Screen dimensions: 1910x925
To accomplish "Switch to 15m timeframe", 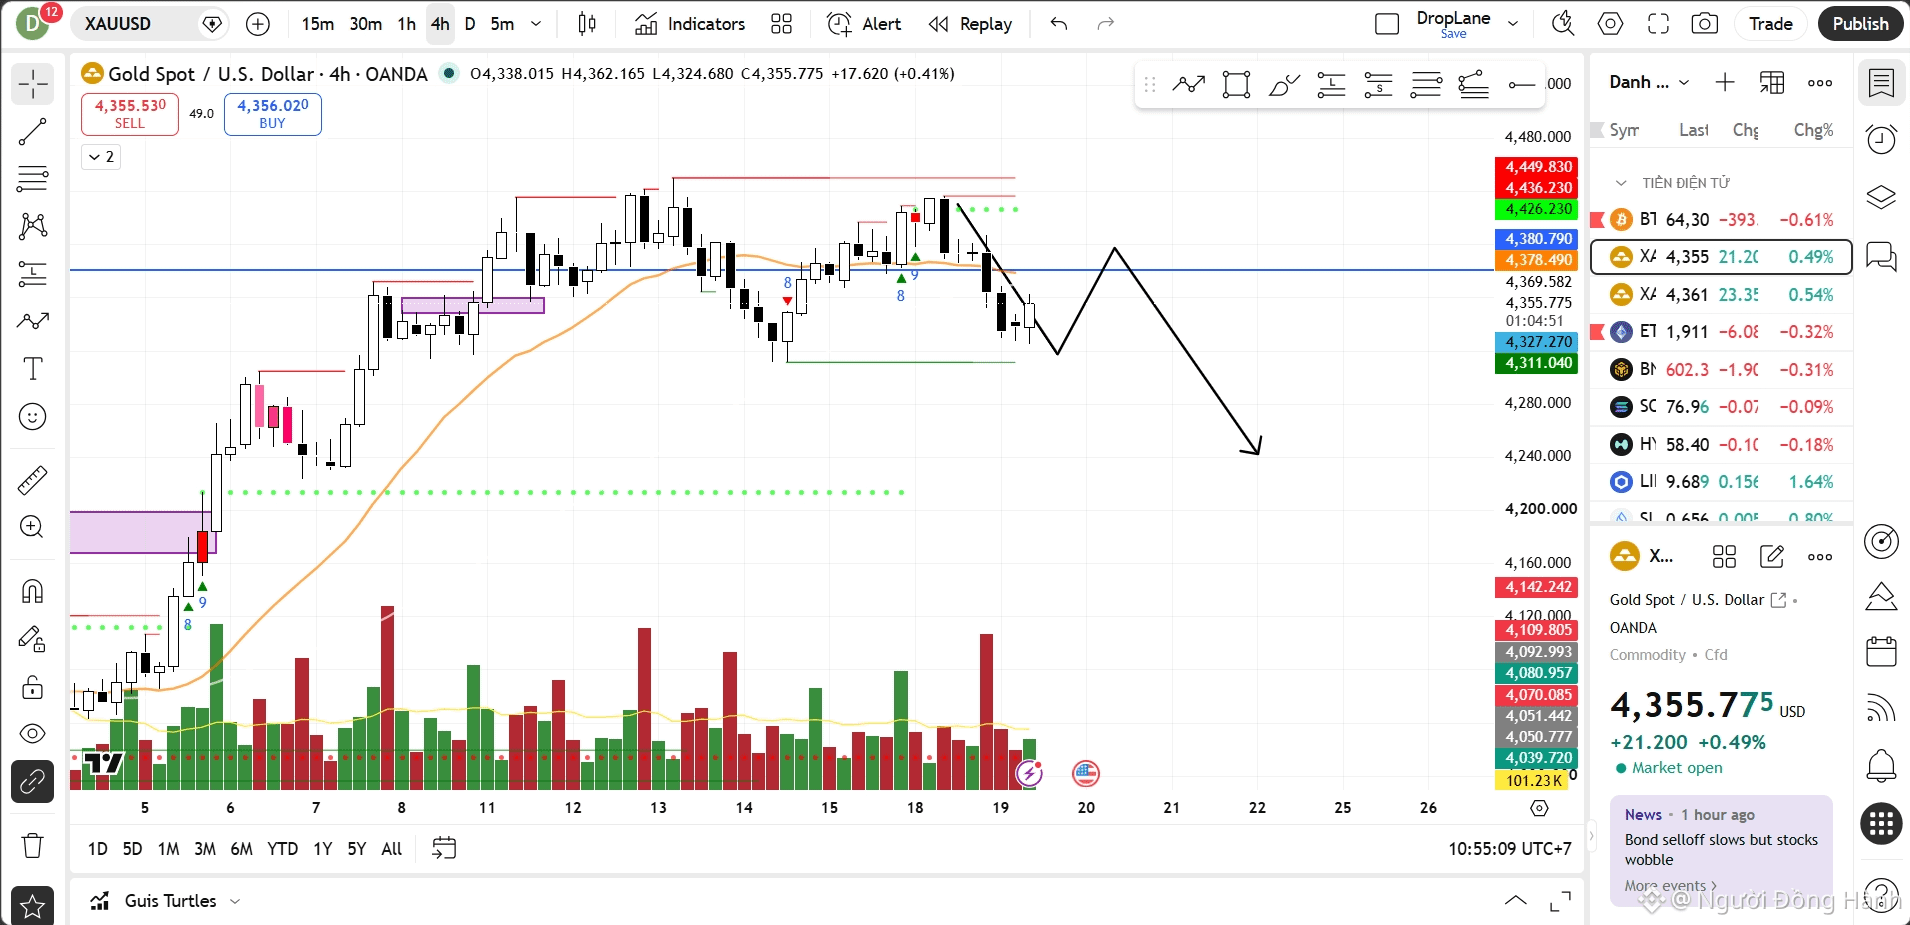I will (x=318, y=24).
